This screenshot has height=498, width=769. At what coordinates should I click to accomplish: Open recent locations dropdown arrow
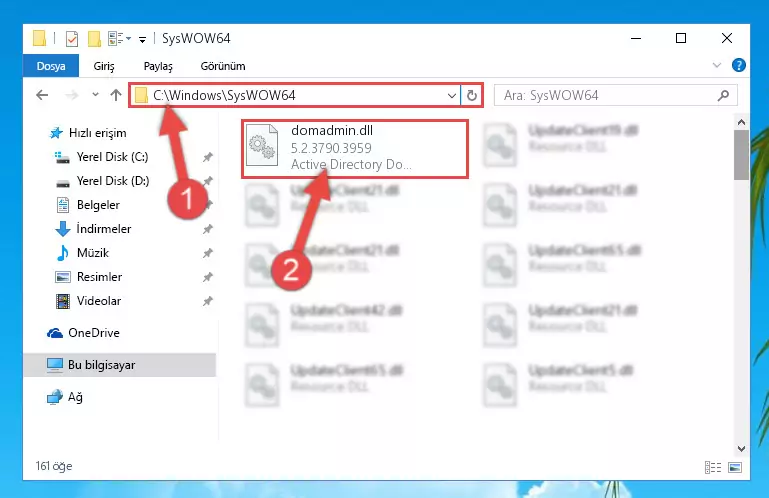(x=95, y=94)
